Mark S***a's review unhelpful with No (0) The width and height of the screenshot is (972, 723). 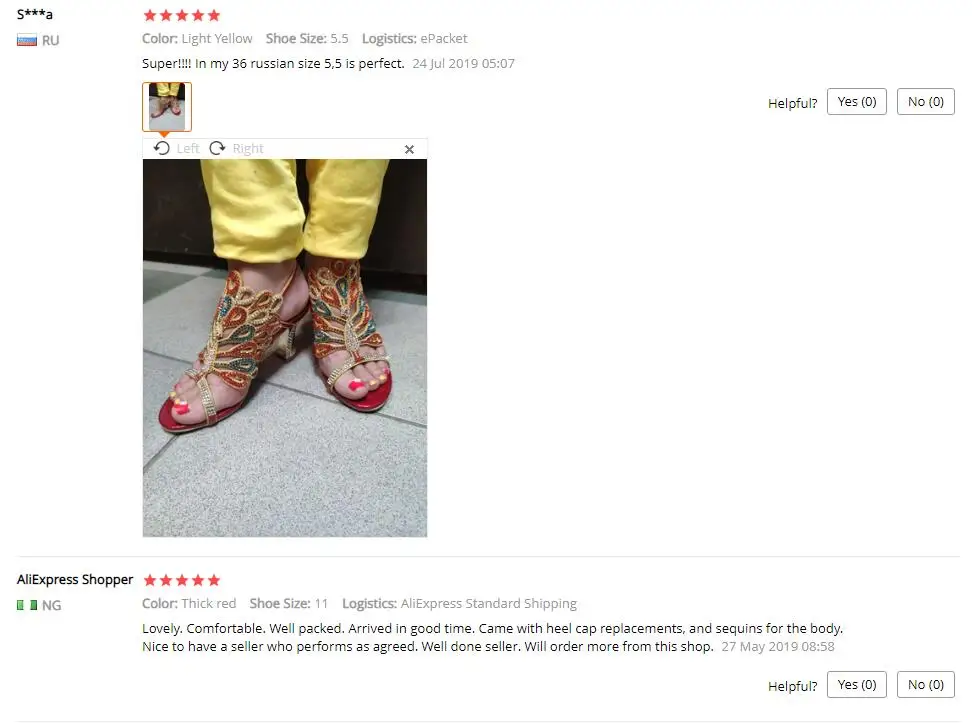926,102
